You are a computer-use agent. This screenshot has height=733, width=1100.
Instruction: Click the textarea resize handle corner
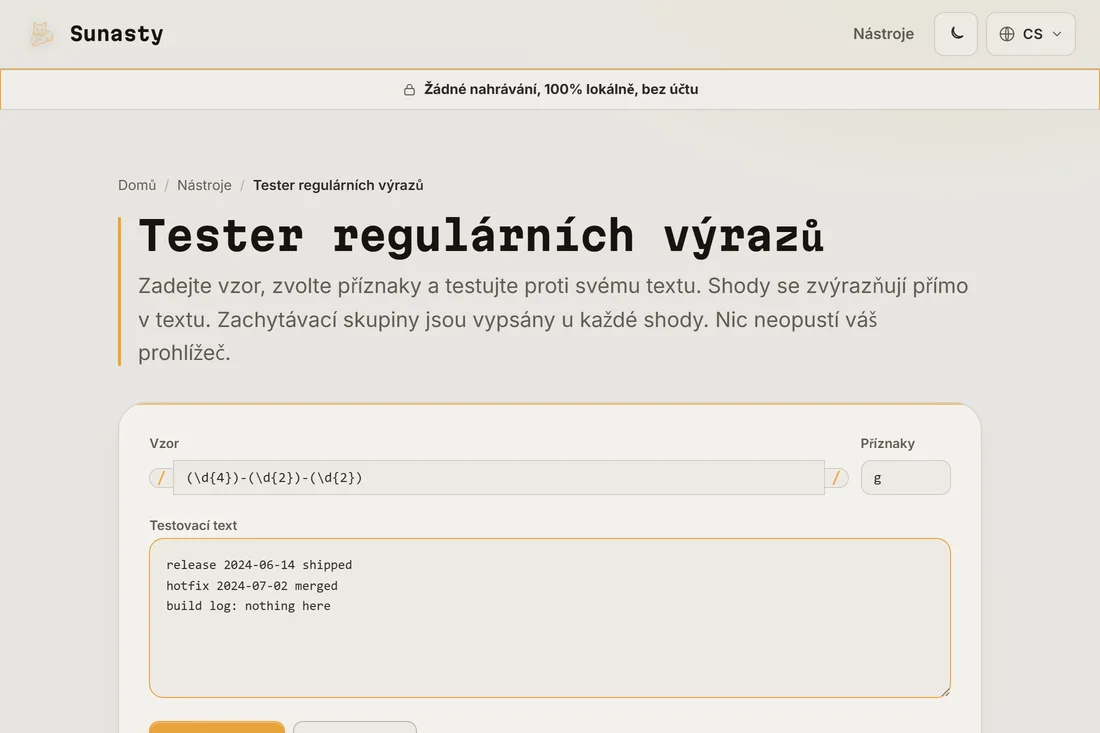pos(945,692)
